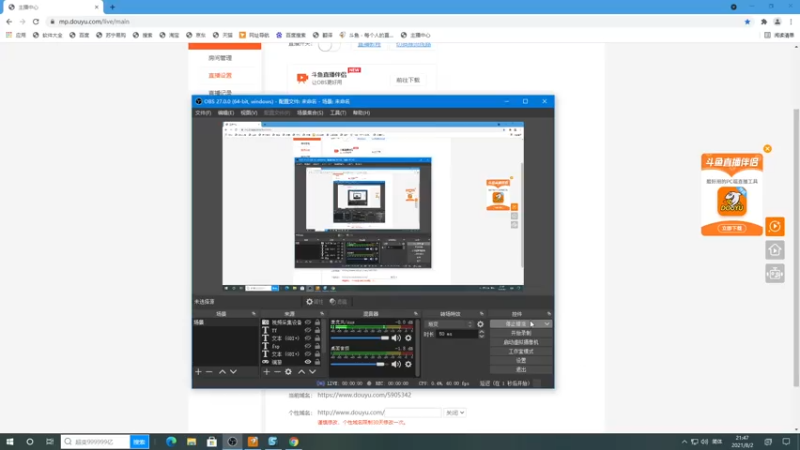The height and width of the screenshot is (450, 800).
Task: Open source properties gear under sources list
Action: pos(288,372)
